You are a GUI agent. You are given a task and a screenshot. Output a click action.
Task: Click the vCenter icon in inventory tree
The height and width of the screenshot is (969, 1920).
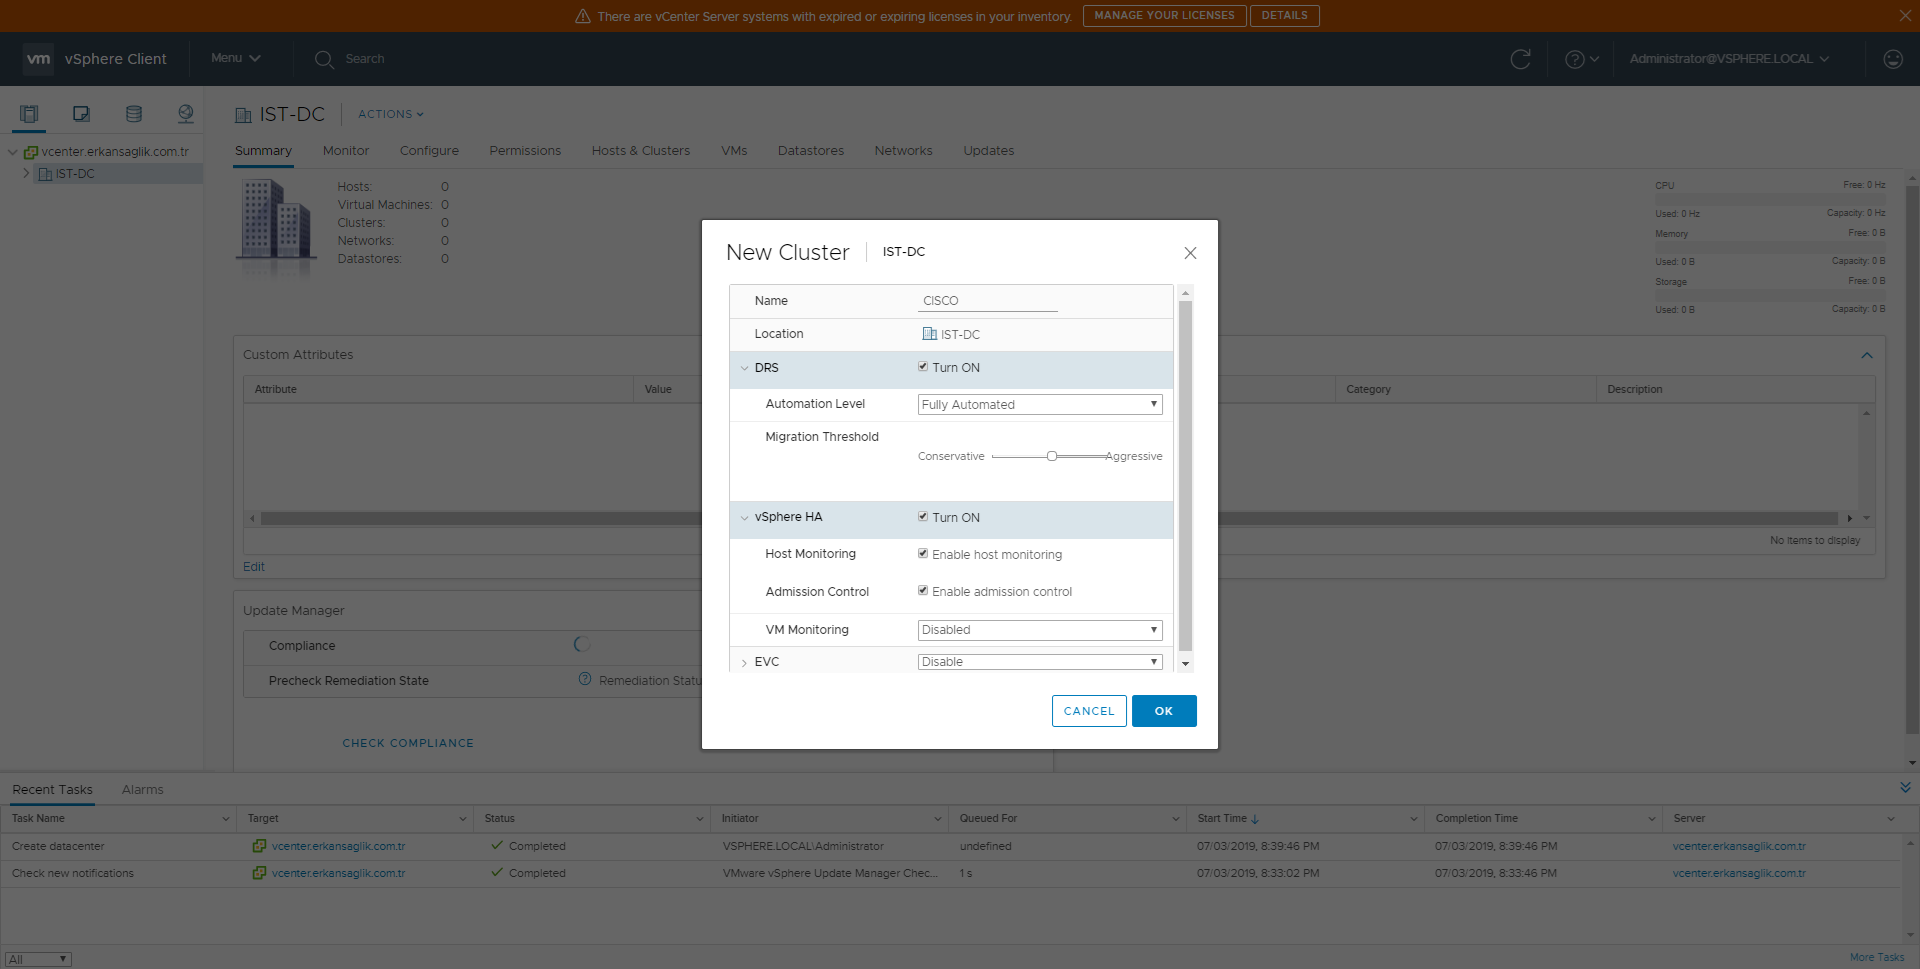[x=31, y=152]
